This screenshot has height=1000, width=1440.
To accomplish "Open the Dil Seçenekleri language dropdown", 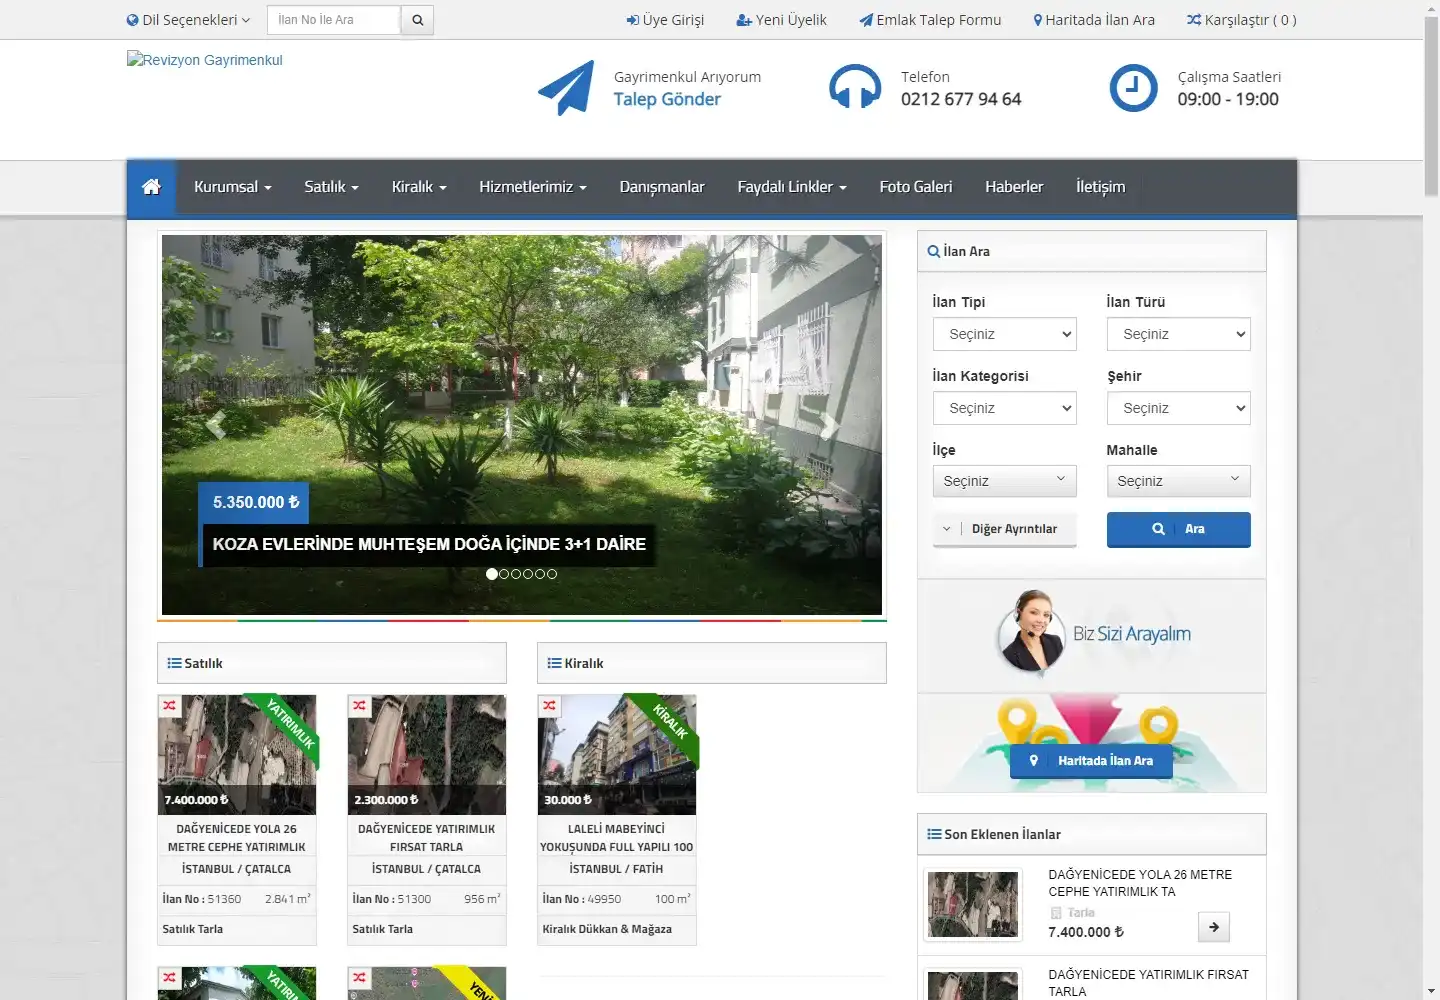I will (x=188, y=20).
